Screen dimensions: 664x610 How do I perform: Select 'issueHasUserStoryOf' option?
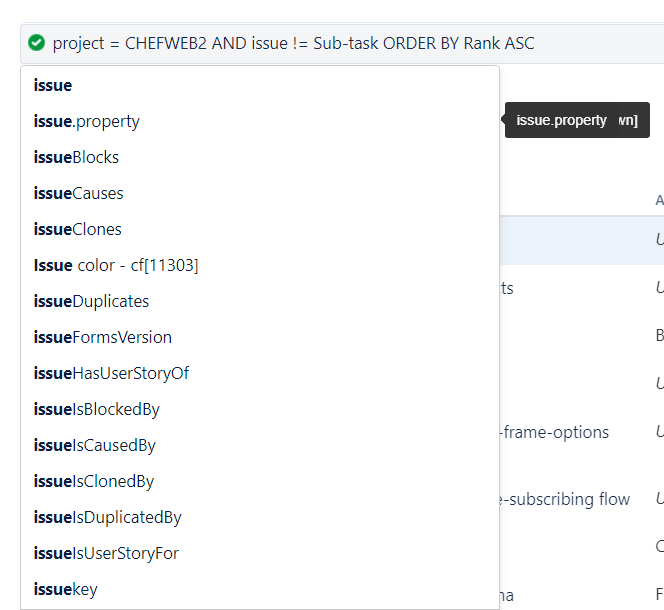(x=260, y=373)
